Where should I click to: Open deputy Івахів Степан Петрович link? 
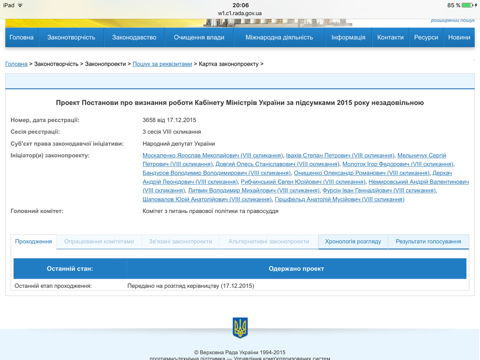coord(340,155)
